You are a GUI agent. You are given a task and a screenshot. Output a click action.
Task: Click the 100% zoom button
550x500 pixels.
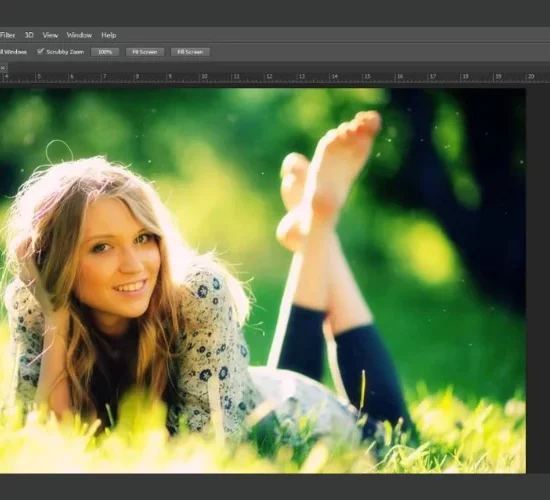pyautogui.click(x=105, y=52)
